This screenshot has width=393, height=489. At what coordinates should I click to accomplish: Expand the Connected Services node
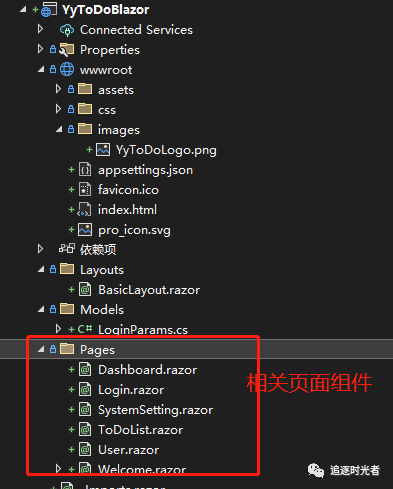coord(40,29)
